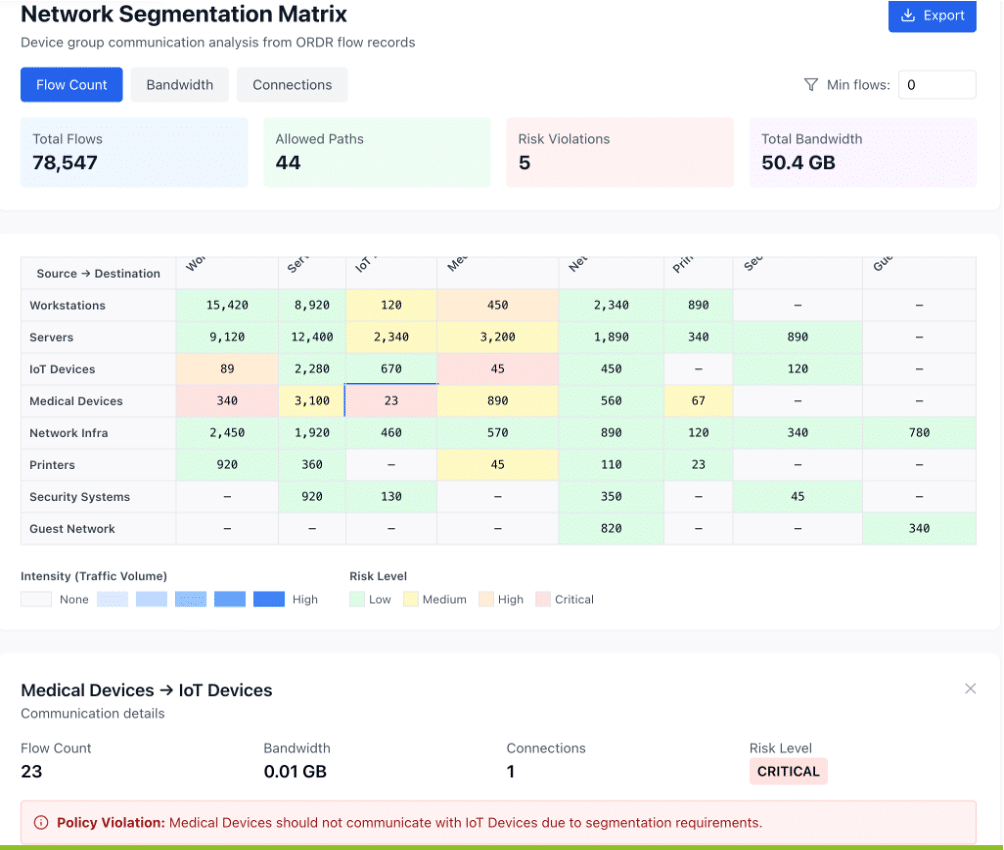
Task: Close the Medical Devices communication details panel
Action: tap(969, 689)
